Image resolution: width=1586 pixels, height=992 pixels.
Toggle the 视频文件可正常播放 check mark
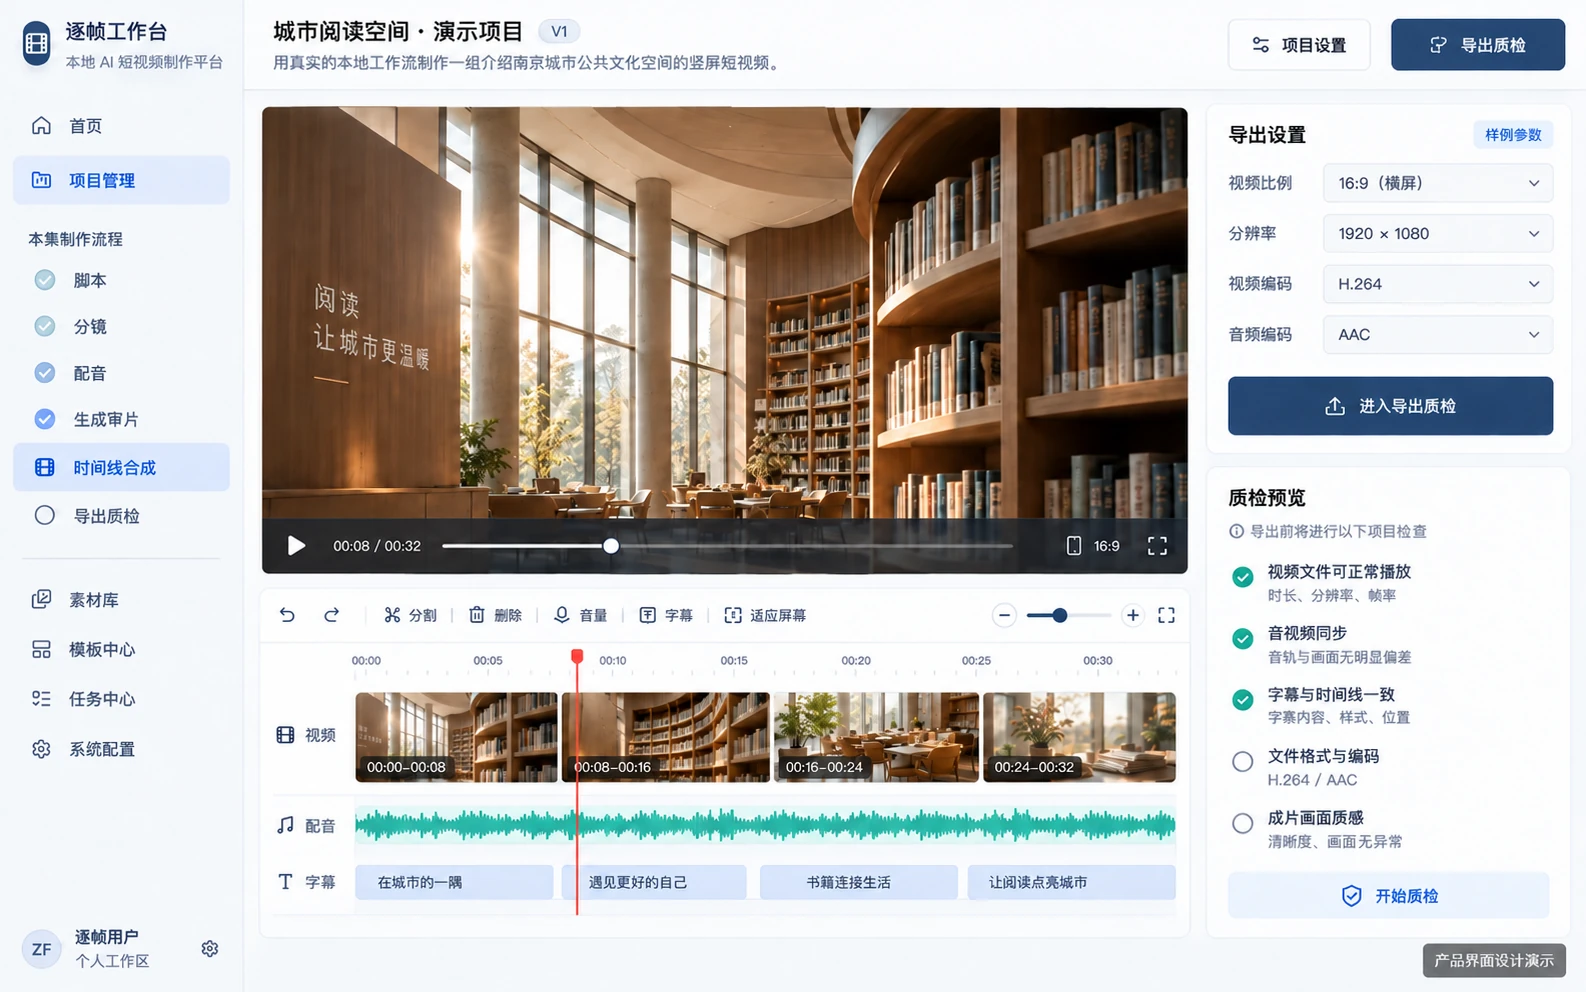[x=1243, y=577]
